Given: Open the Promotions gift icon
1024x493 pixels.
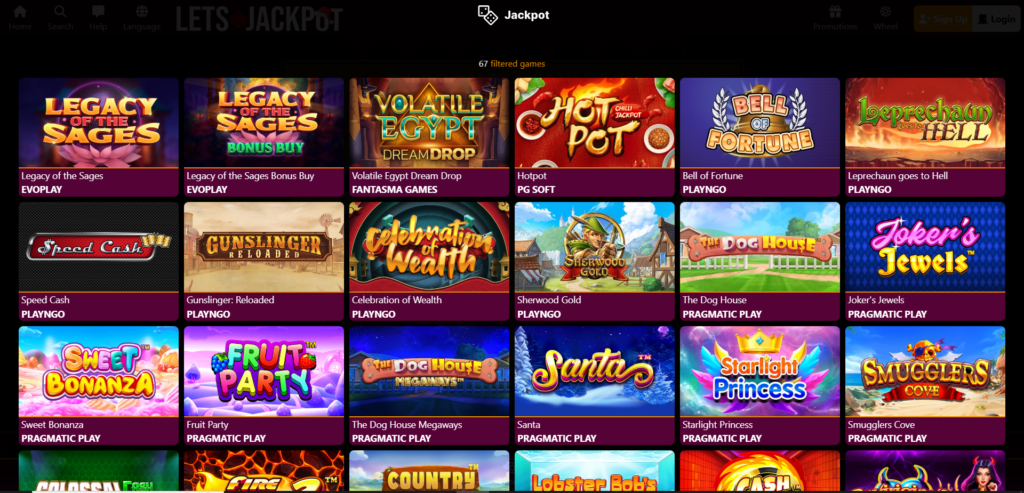Looking at the screenshot, I should point(835,12).
